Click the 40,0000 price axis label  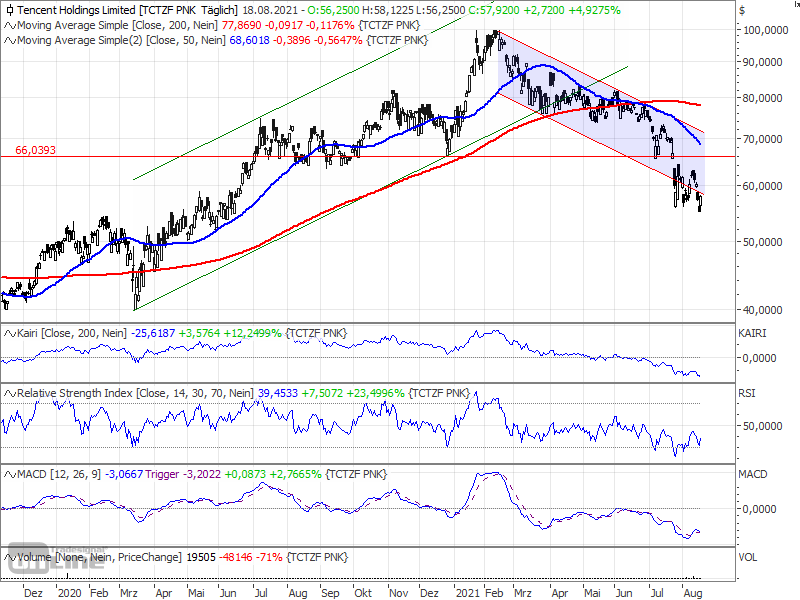[x=763, y=310]
